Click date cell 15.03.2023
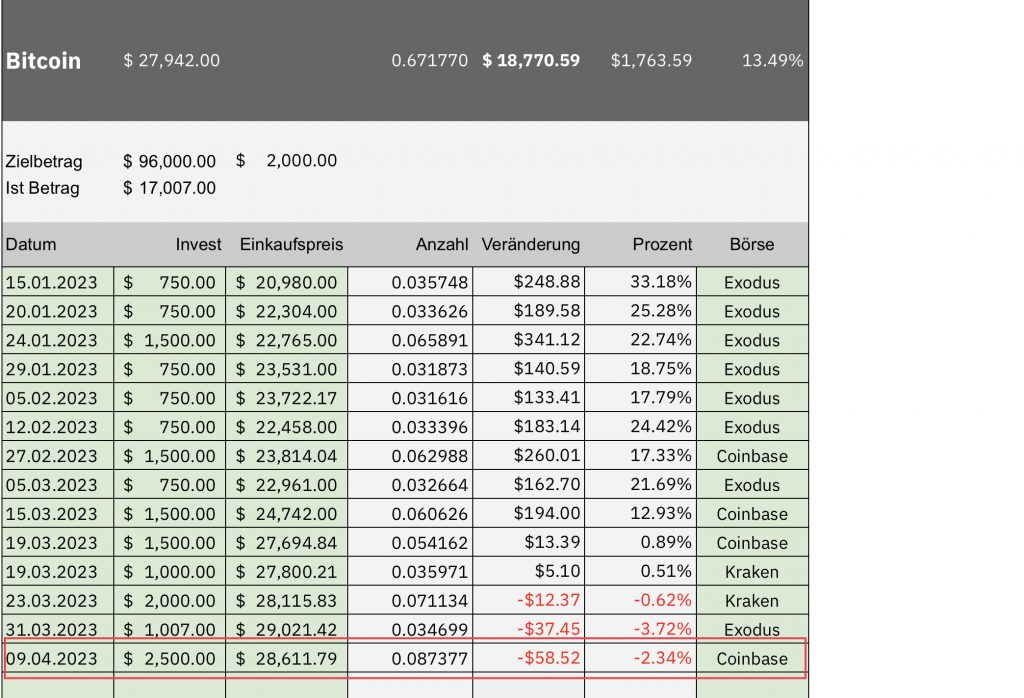1024x698 pixels. point(57,514)
